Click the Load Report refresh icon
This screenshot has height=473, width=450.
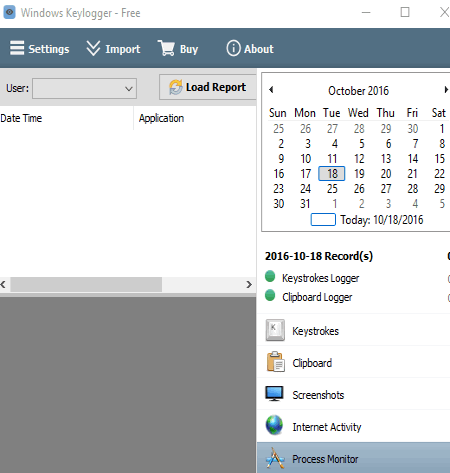pyautogui.click(x=176, y=87)
